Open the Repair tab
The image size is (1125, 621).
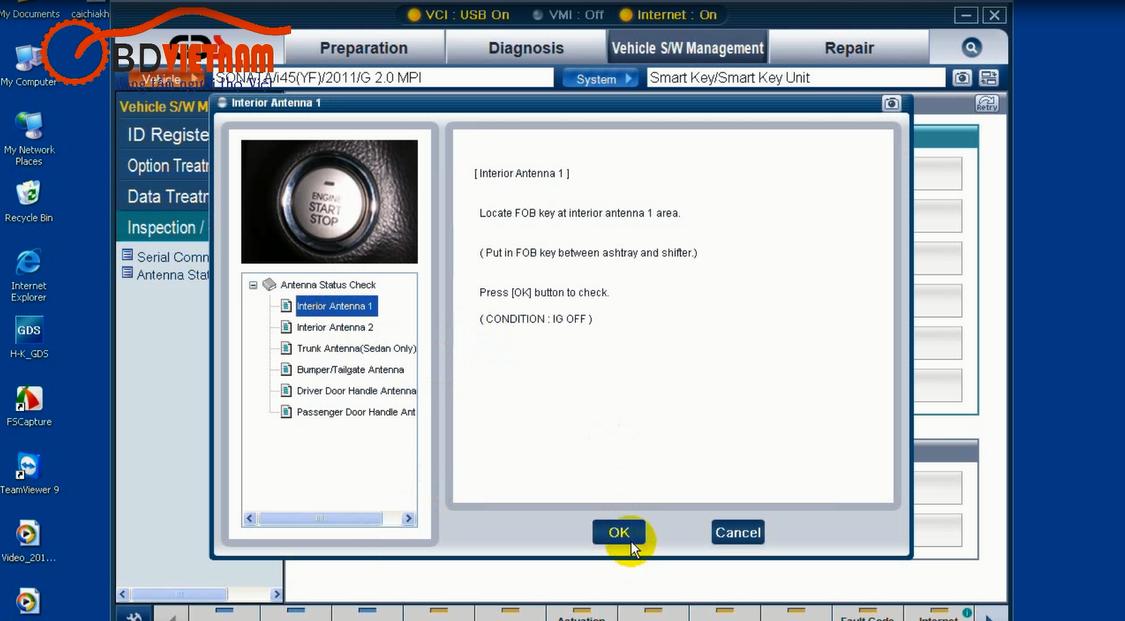(x=849, y=48)
